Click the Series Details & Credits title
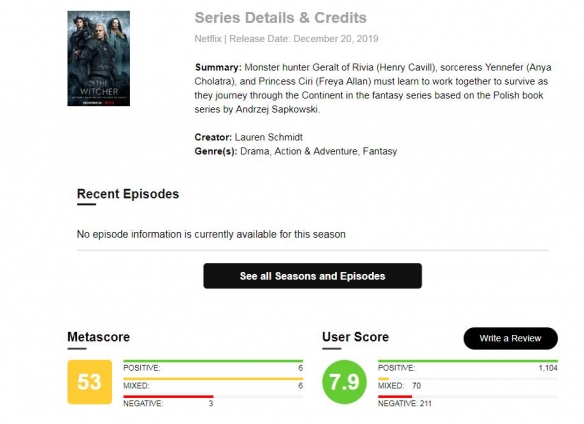This screenshot has width=584, height=424. click(280, 18)
